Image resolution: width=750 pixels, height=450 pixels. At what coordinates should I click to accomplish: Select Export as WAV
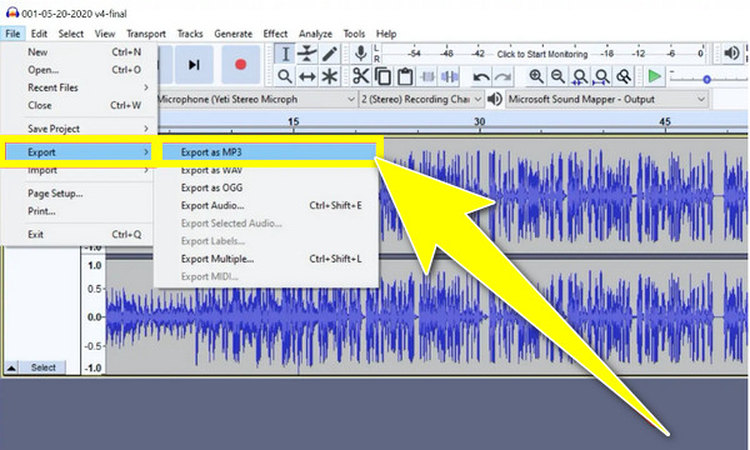click(x=267, y=170)
